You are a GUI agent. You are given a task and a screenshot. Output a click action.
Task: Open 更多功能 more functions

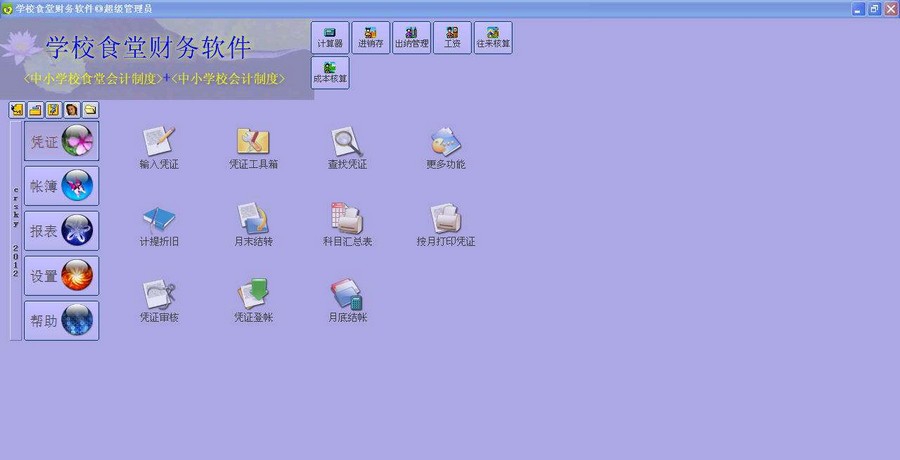446,148
